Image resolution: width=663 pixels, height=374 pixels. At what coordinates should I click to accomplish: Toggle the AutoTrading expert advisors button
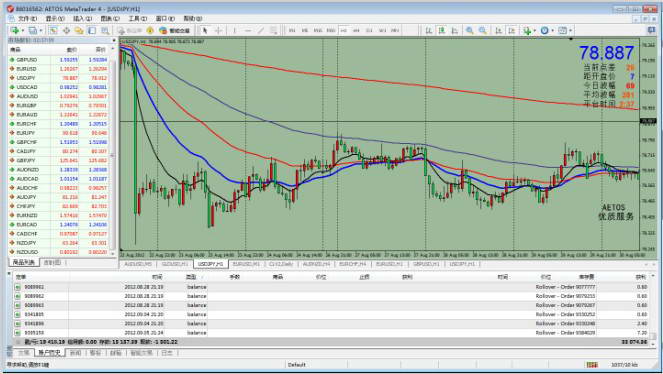click(175, 30)
